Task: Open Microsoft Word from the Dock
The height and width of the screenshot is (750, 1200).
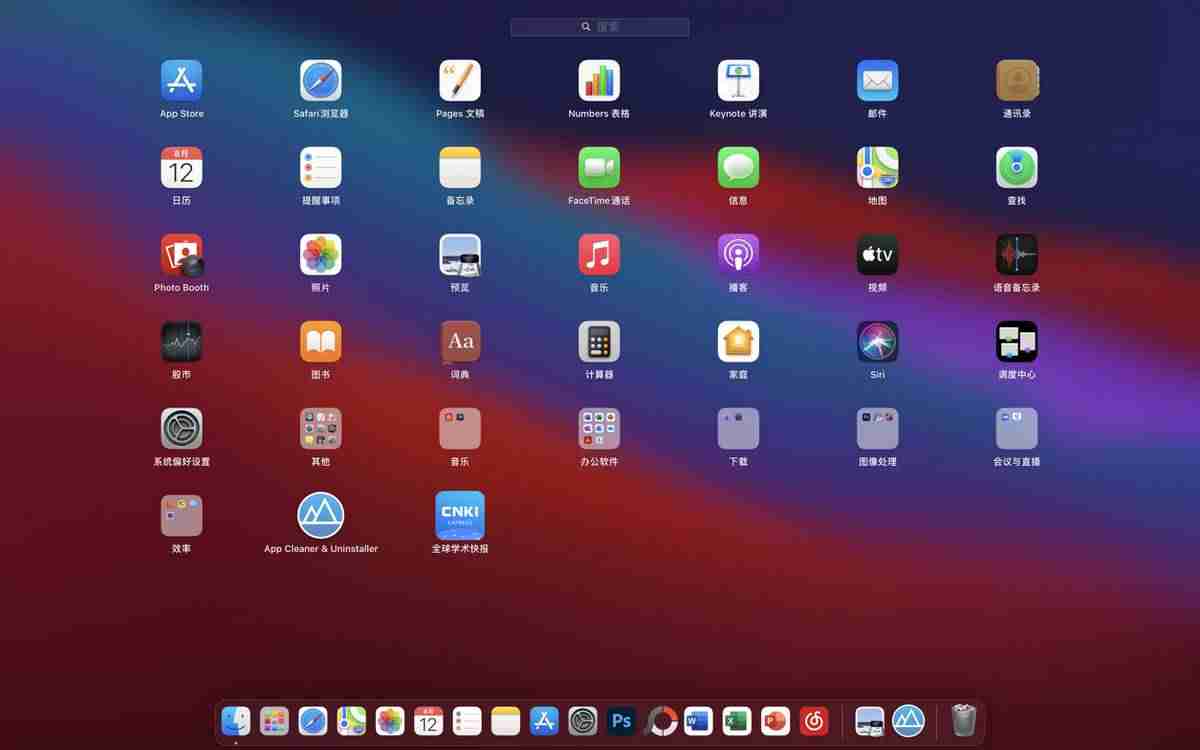Action: (x=698, y=721)
